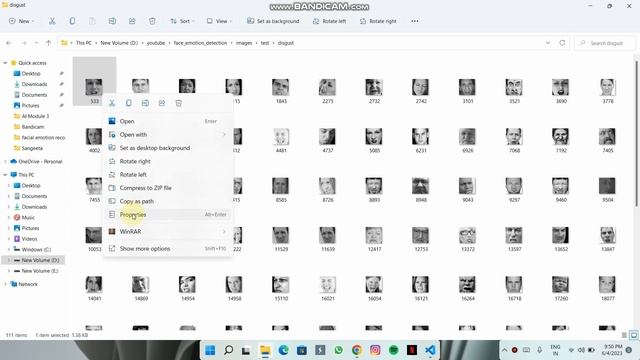Screen dimensions: 640x360
Task: Click the Rename icon in the context menu
Action: [145, 103]
